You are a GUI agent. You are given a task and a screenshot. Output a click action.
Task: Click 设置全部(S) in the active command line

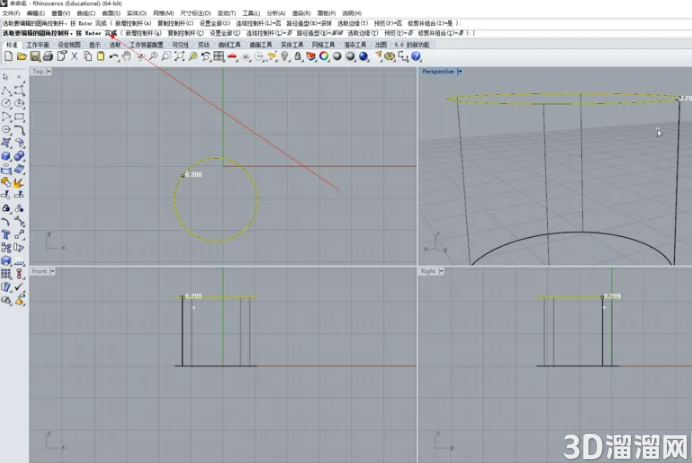(225, 33)
